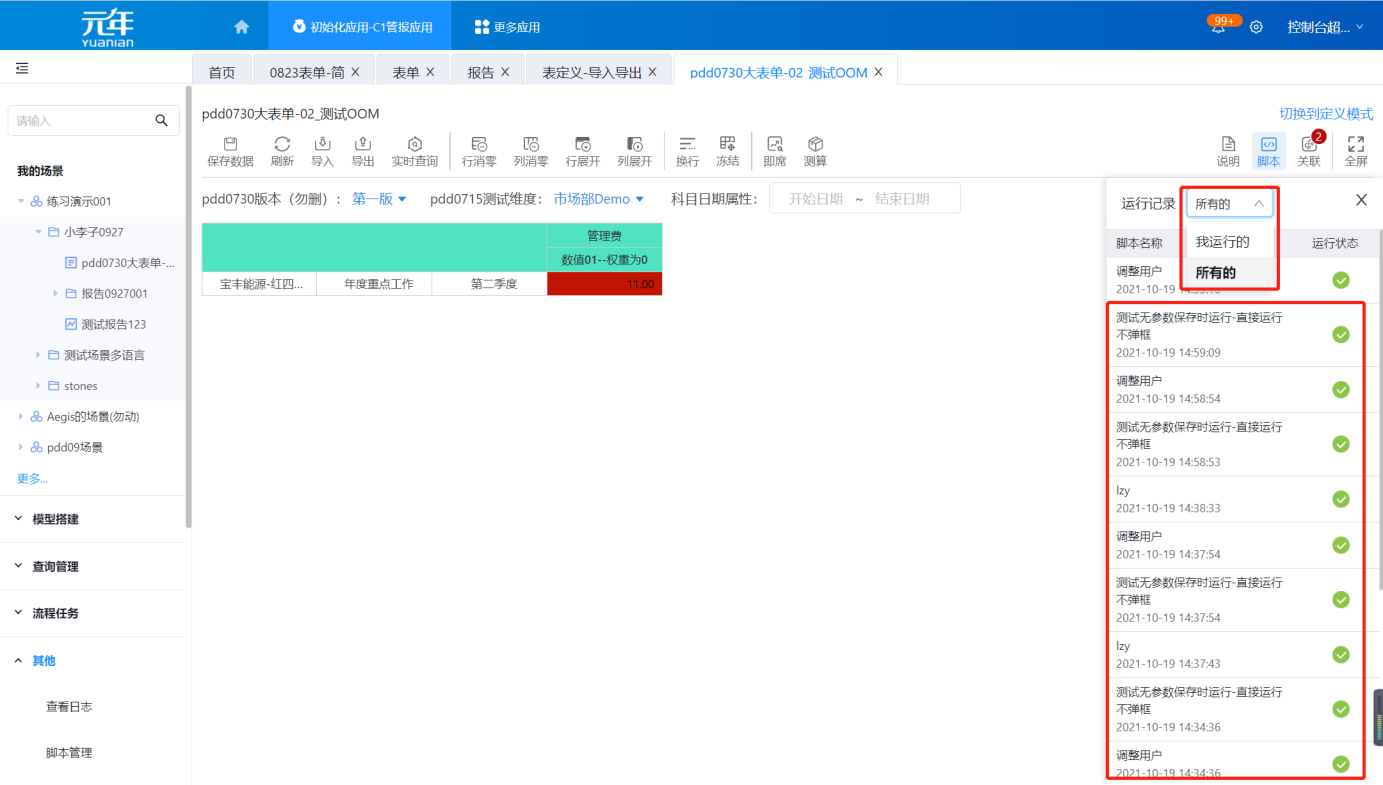Click the 刷新 refresh toolbar icon
The width and height of the screenshot is (1383, 785).
tap(282, 144)
